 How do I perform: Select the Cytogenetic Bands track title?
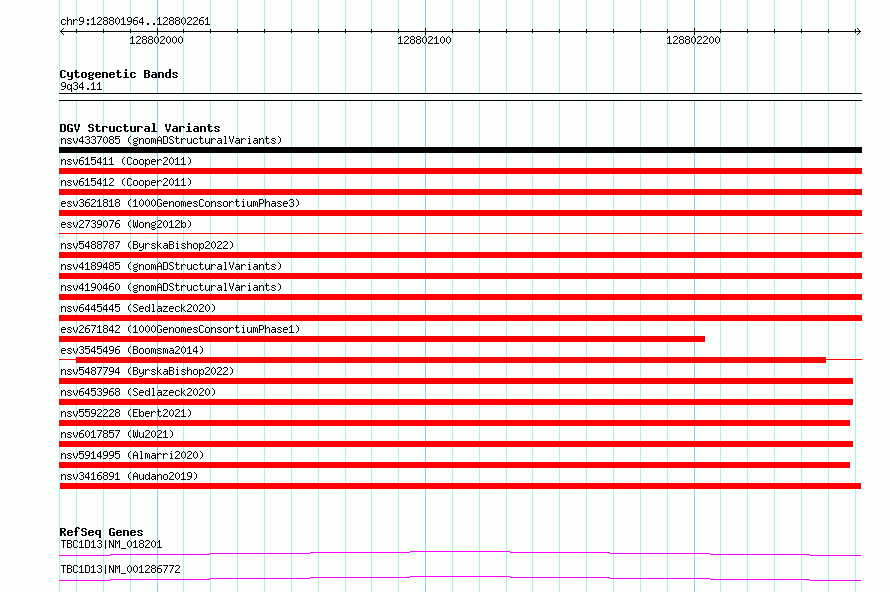tap(119, 74)
